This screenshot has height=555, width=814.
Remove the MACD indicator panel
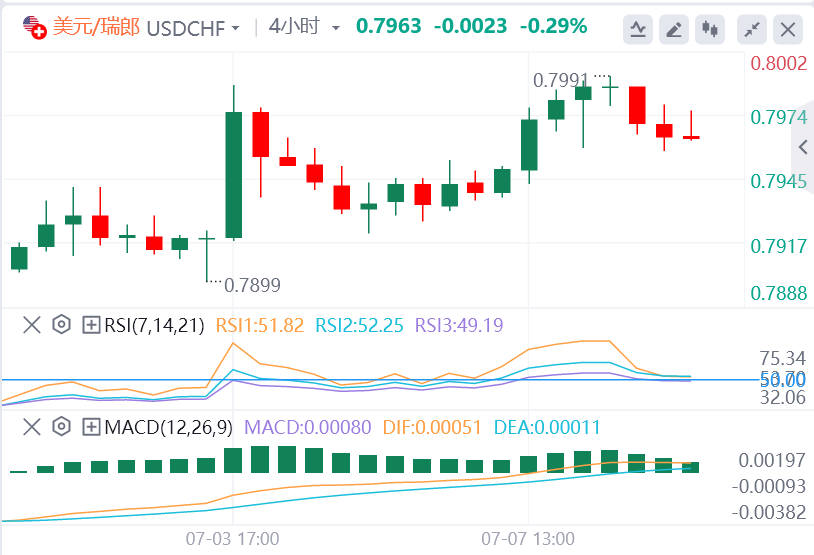pos(32,427)
